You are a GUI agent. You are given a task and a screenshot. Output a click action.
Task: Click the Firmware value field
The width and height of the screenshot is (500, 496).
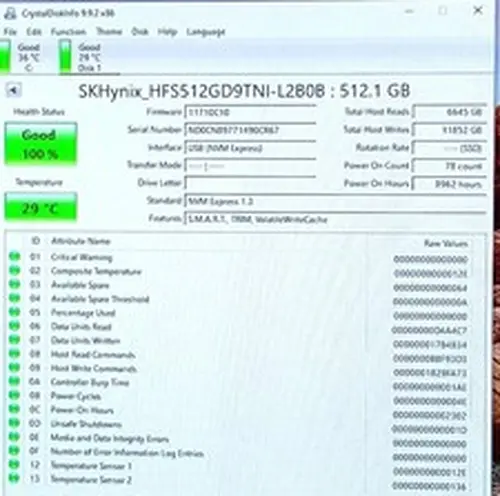point(250,112)
